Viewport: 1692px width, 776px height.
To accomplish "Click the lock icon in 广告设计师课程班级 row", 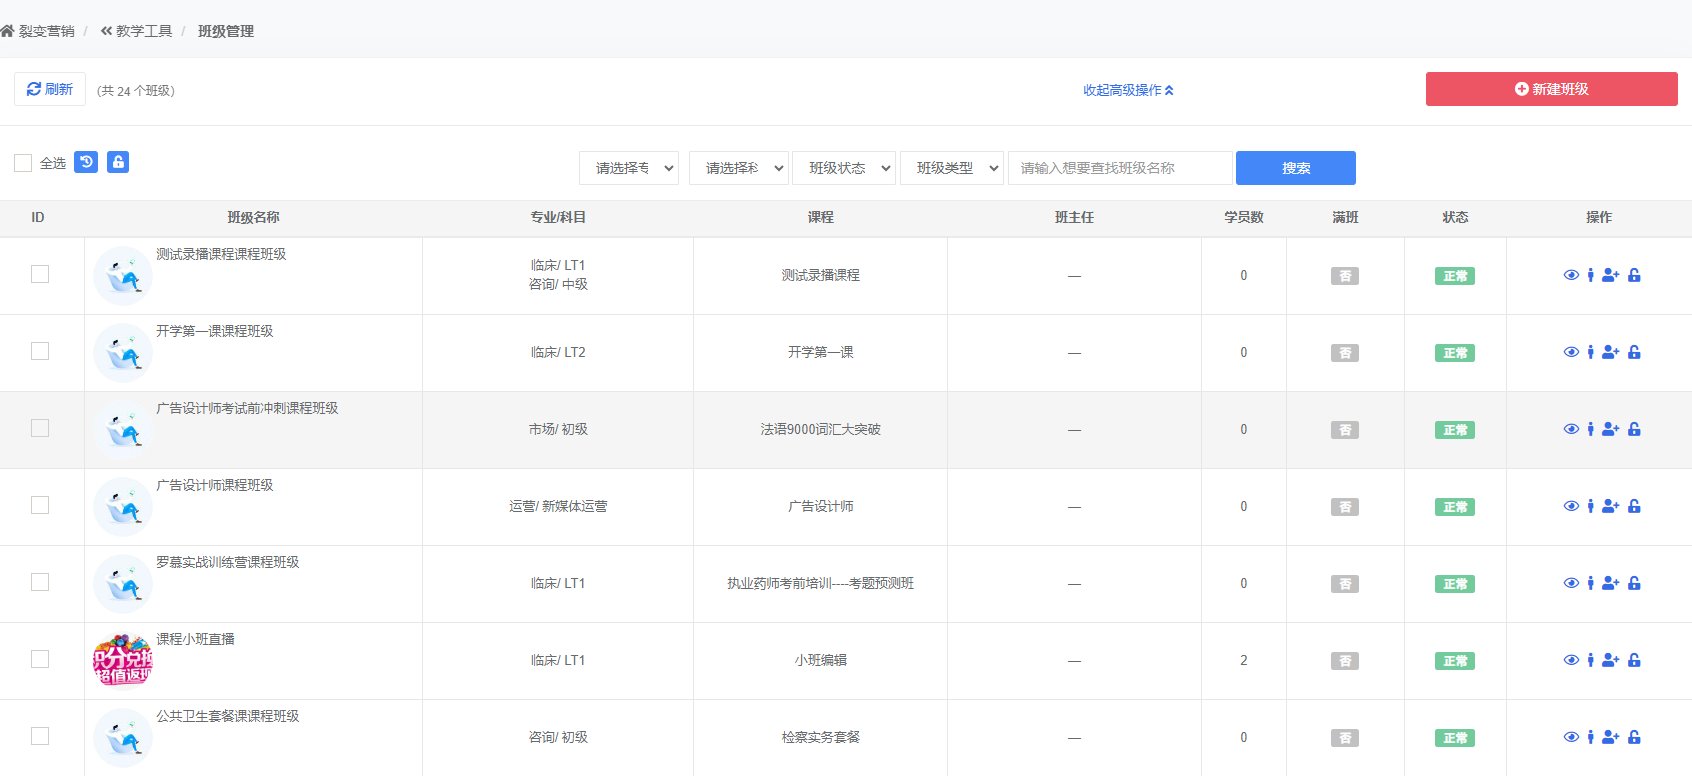I will pyautogui.click(x=1634, y=506).
